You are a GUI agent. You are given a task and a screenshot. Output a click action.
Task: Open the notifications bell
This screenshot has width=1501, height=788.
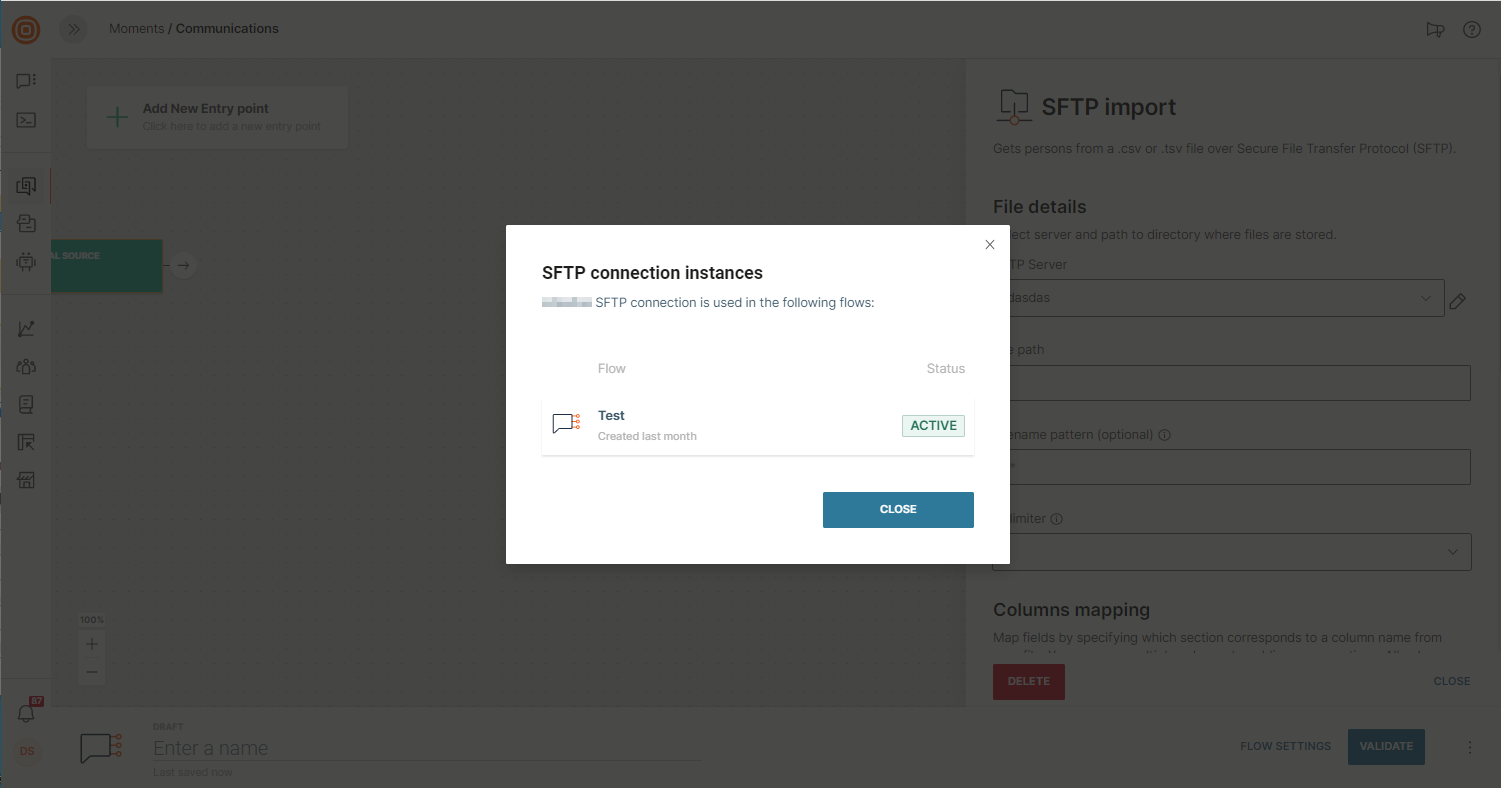pos(26,713)
